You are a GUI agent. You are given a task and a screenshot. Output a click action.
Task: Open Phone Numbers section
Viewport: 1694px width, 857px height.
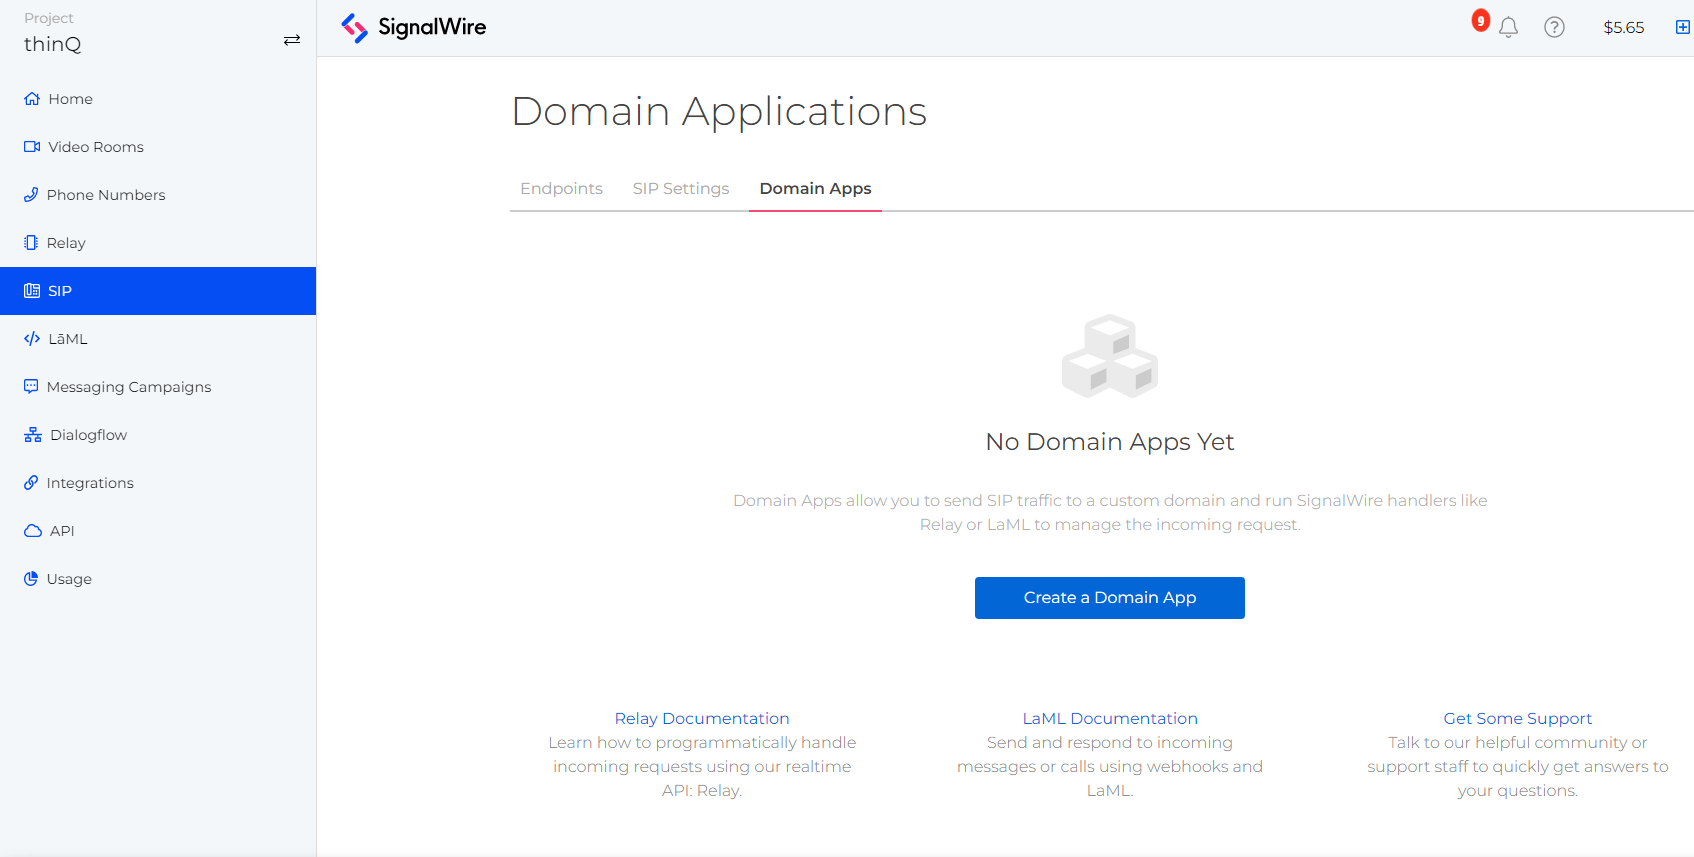point(105,195)
